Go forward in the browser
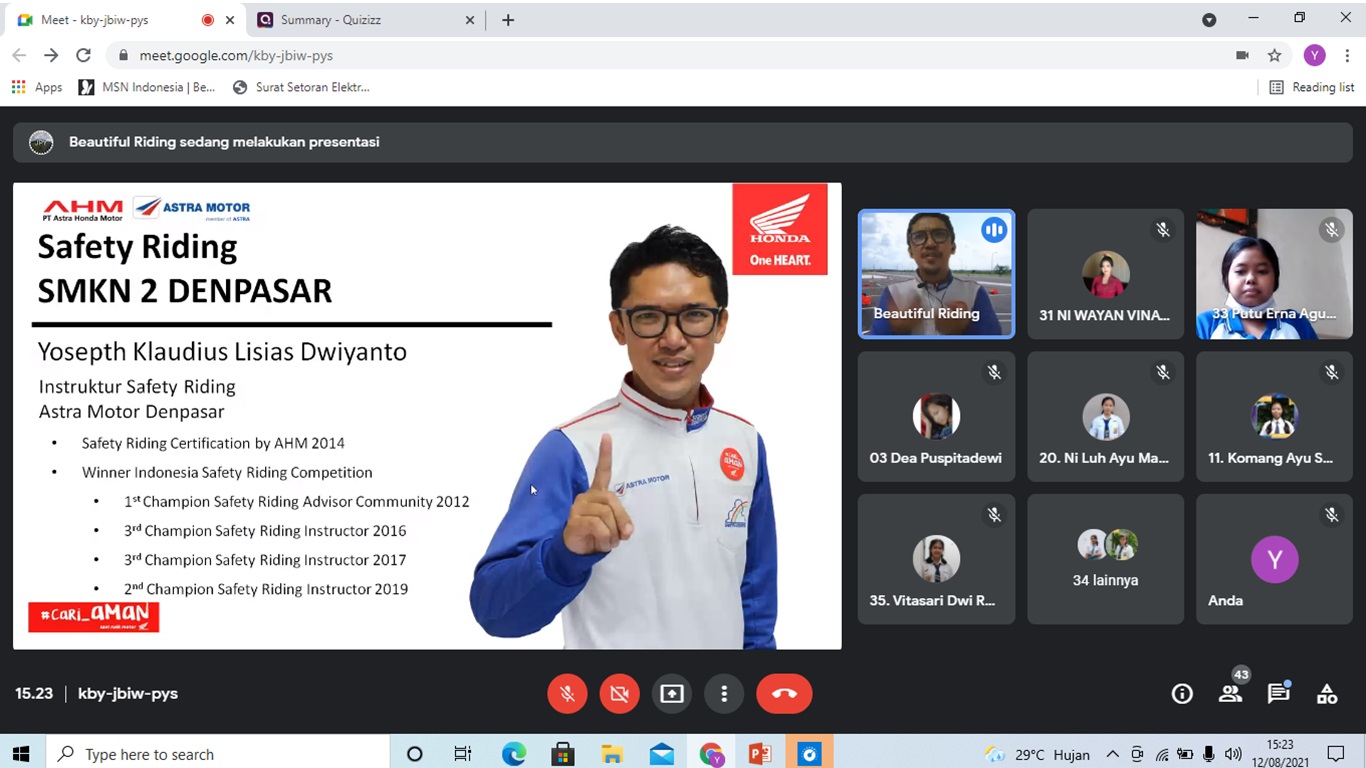This screenshot has height=768, width=1366. click(x=51, y=56)
